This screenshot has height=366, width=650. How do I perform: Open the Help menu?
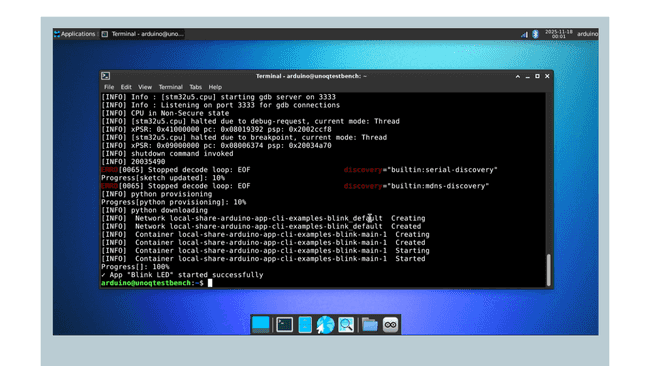[215, 87]
